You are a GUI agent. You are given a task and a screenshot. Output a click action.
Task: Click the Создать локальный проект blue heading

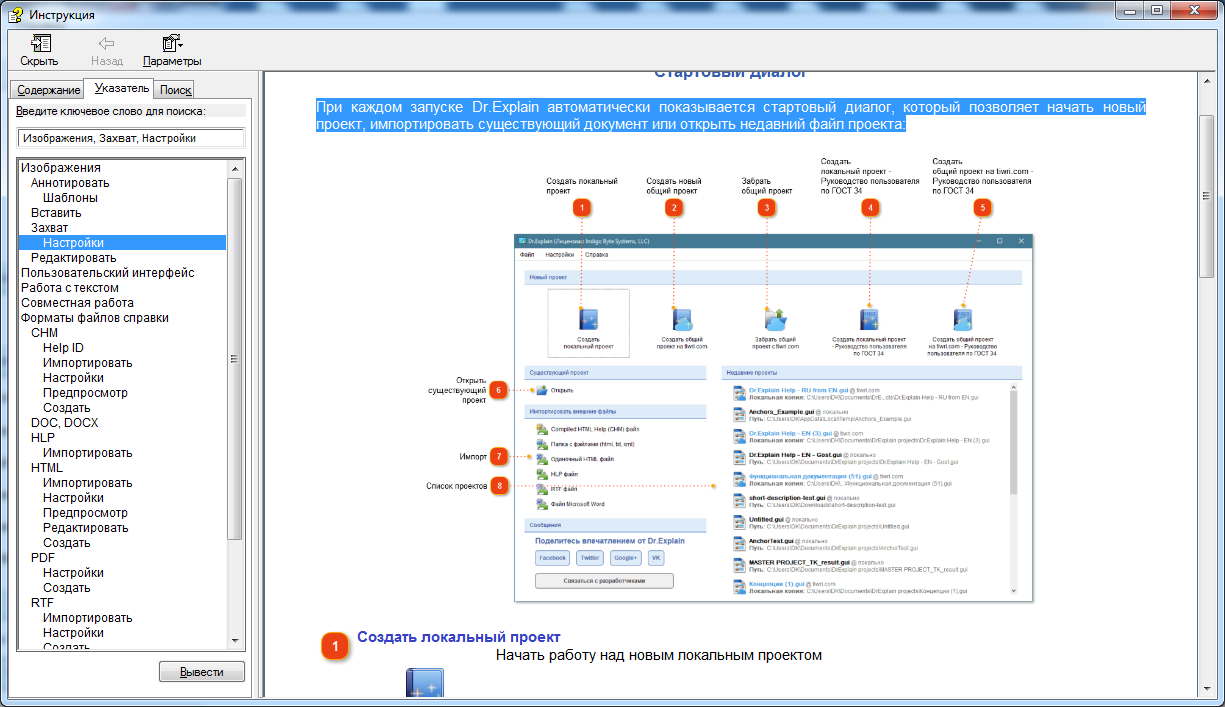[x=459, y=637]
